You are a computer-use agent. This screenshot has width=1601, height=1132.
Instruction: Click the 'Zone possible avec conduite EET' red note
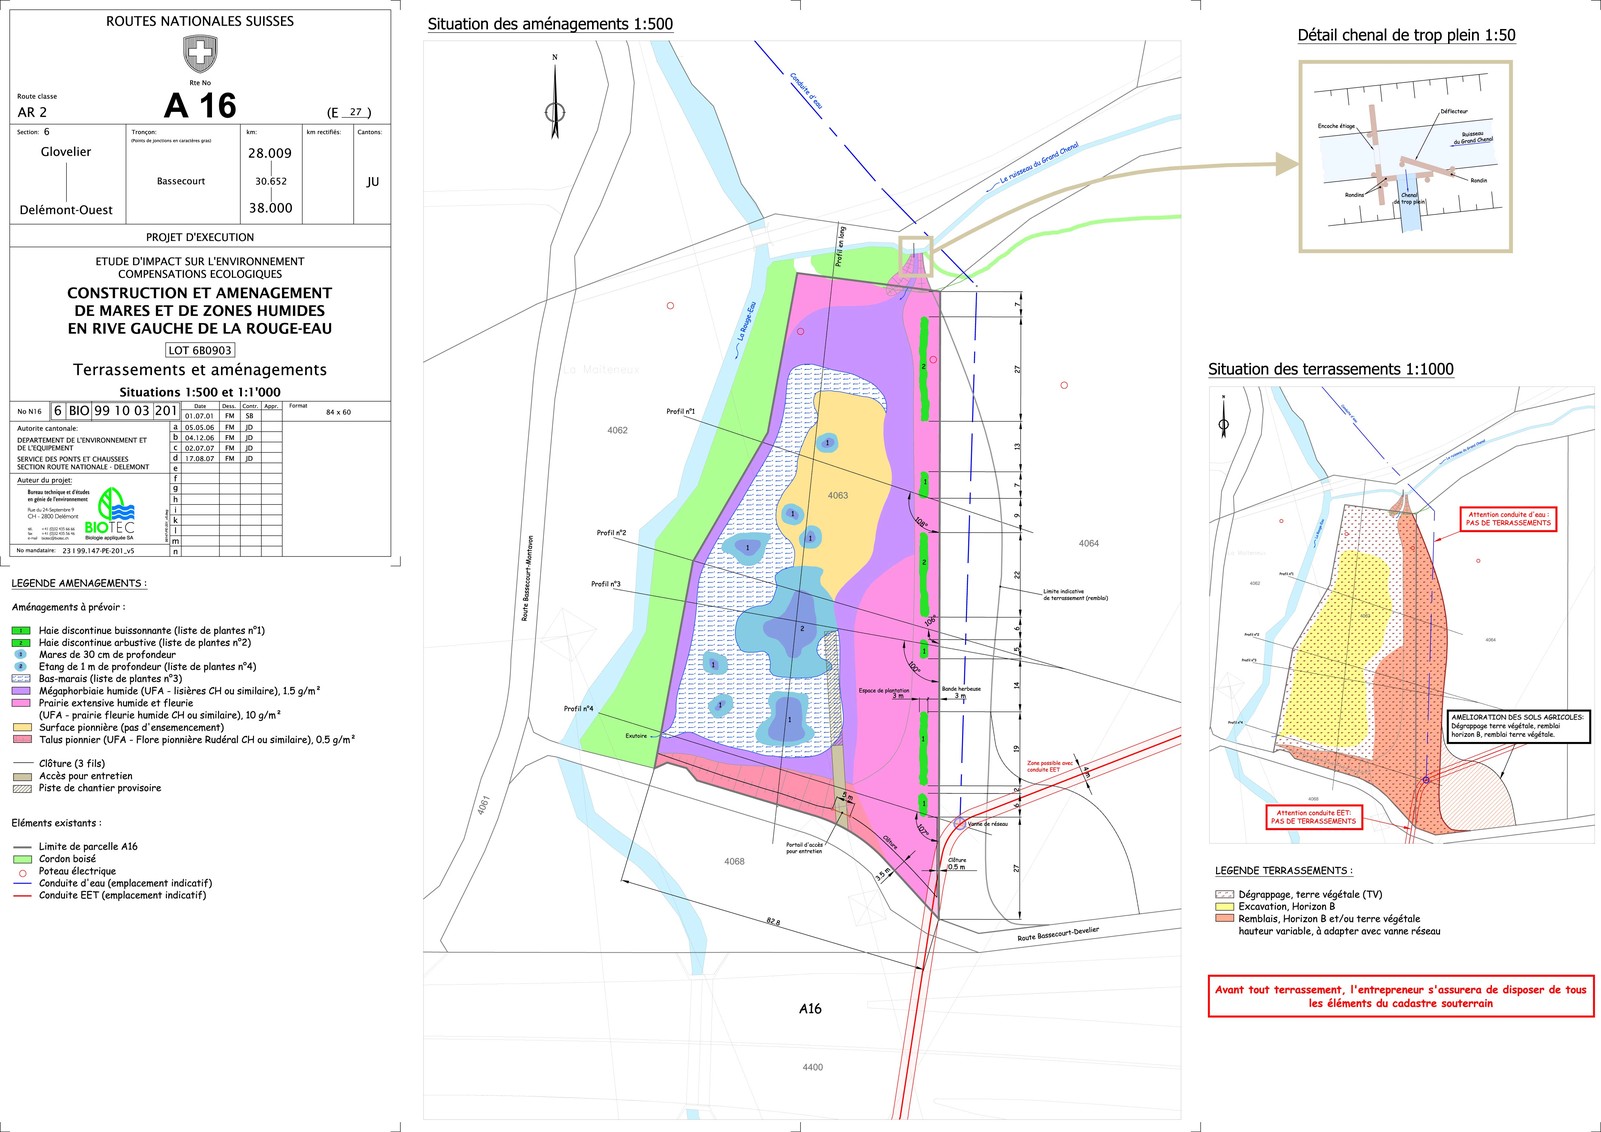[1050, 766]
